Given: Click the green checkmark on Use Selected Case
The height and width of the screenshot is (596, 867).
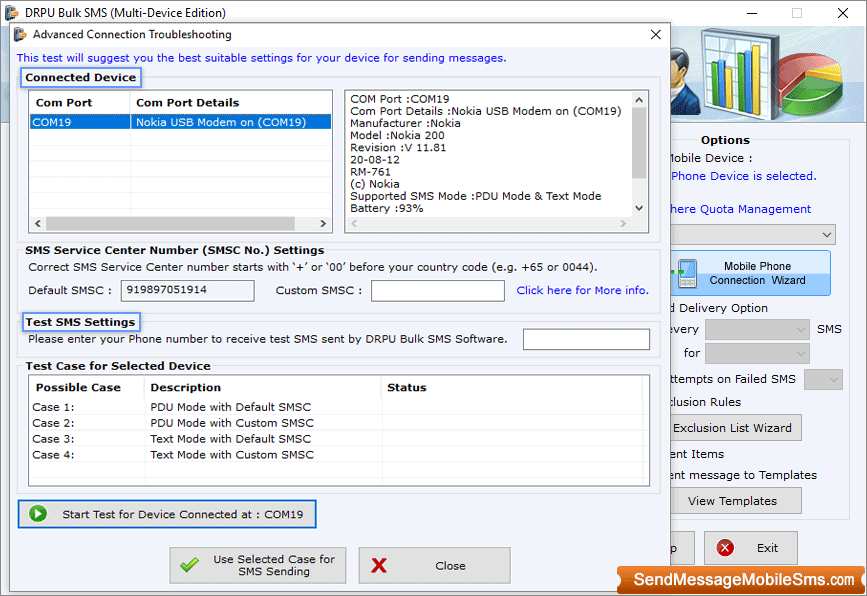Looking at the screenshot, I should pyautogui.click(x=189, y=565).
